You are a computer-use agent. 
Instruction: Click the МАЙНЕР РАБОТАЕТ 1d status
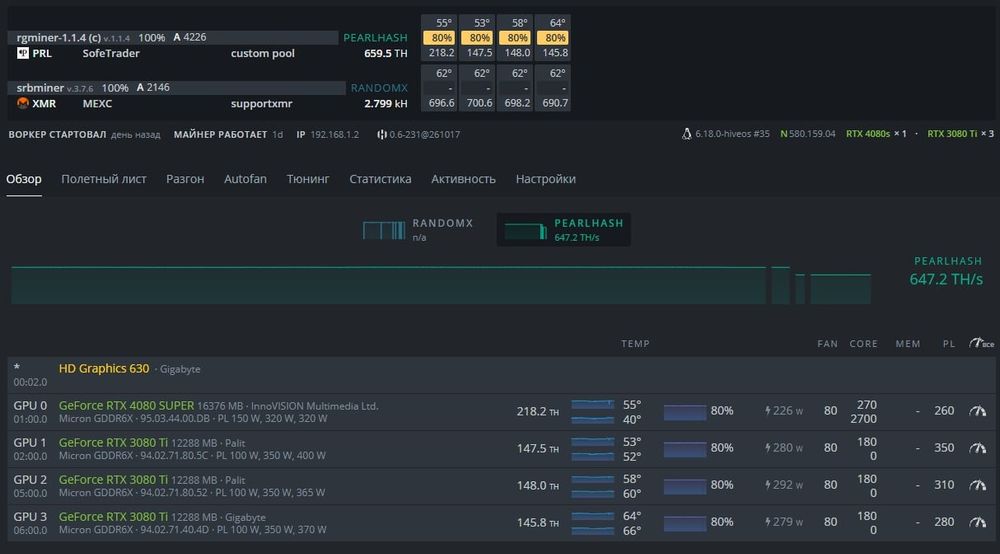(228, 135)
